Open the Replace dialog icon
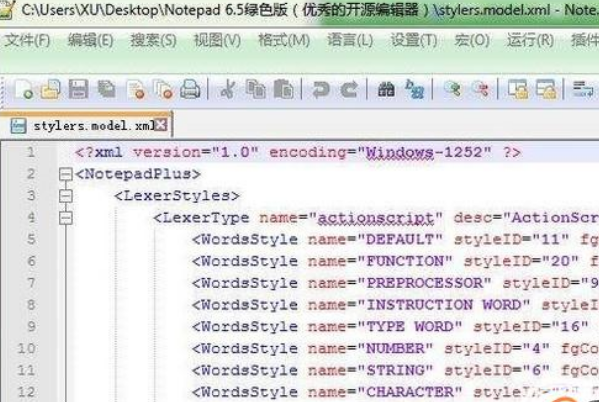This screenshot has width=599, height=402. [x=414, y=89]
